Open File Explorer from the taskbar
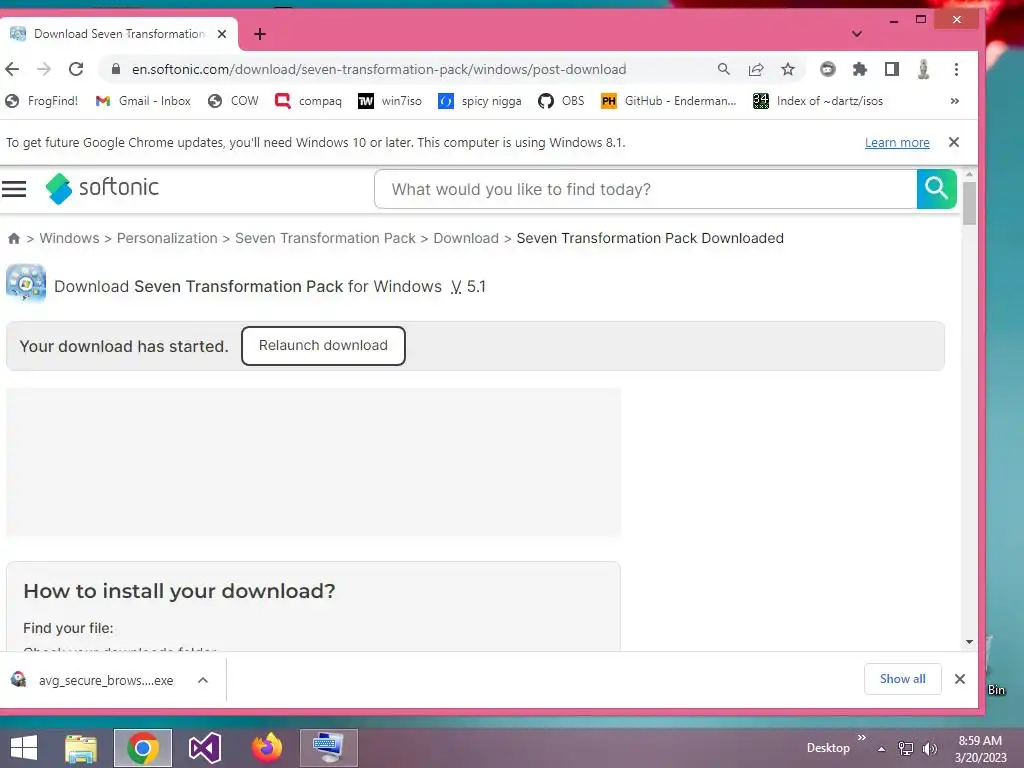The width and height of the screenshot is (1024, 768). click(x=81, y=748)
